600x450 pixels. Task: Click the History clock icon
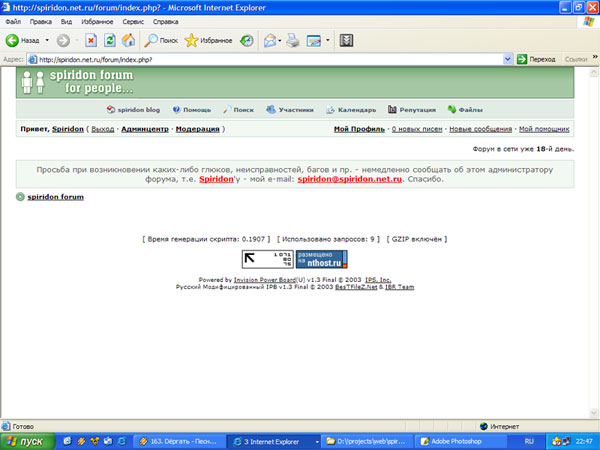[247, 40]
